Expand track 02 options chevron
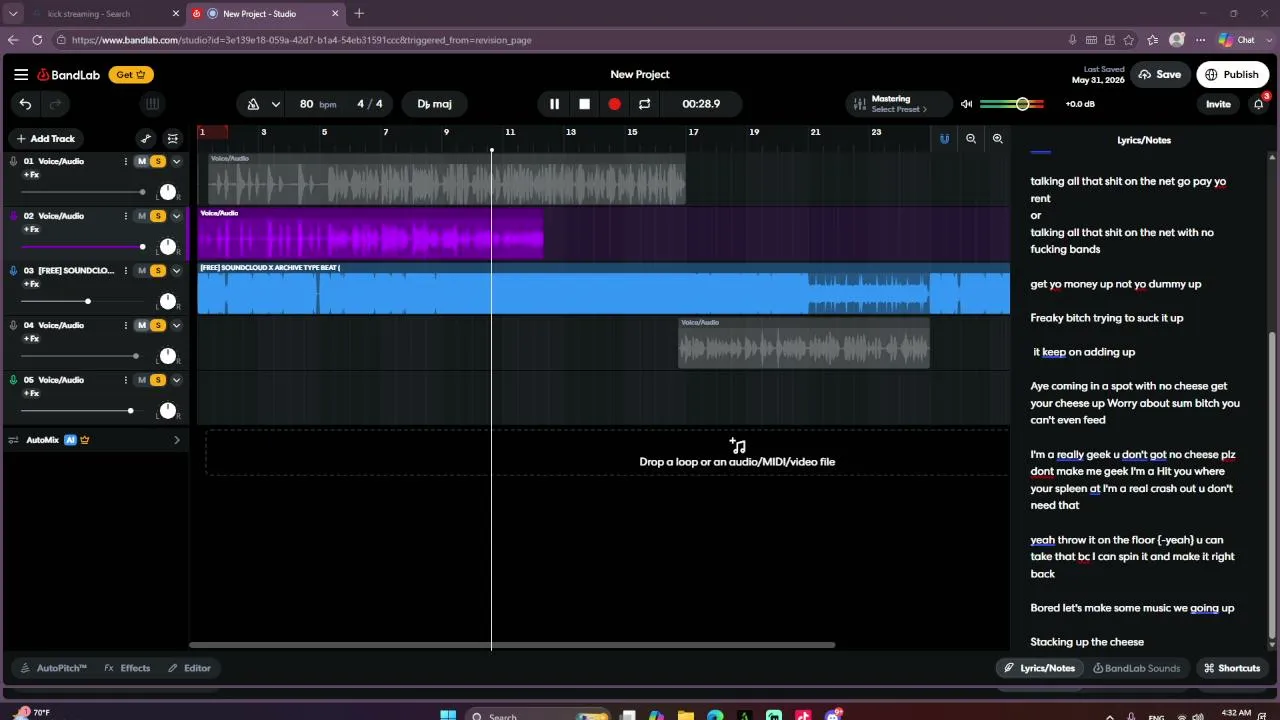This screenshot has width=1280, height=720. pos(177,216)
